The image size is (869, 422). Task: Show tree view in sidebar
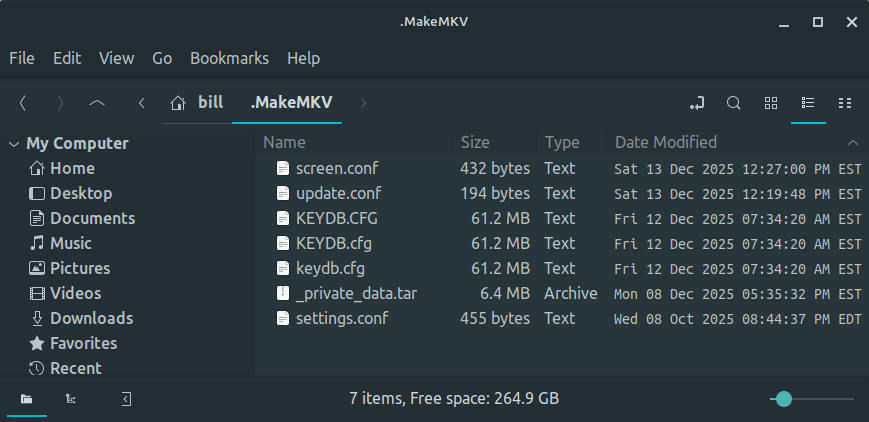pos(70,399)
